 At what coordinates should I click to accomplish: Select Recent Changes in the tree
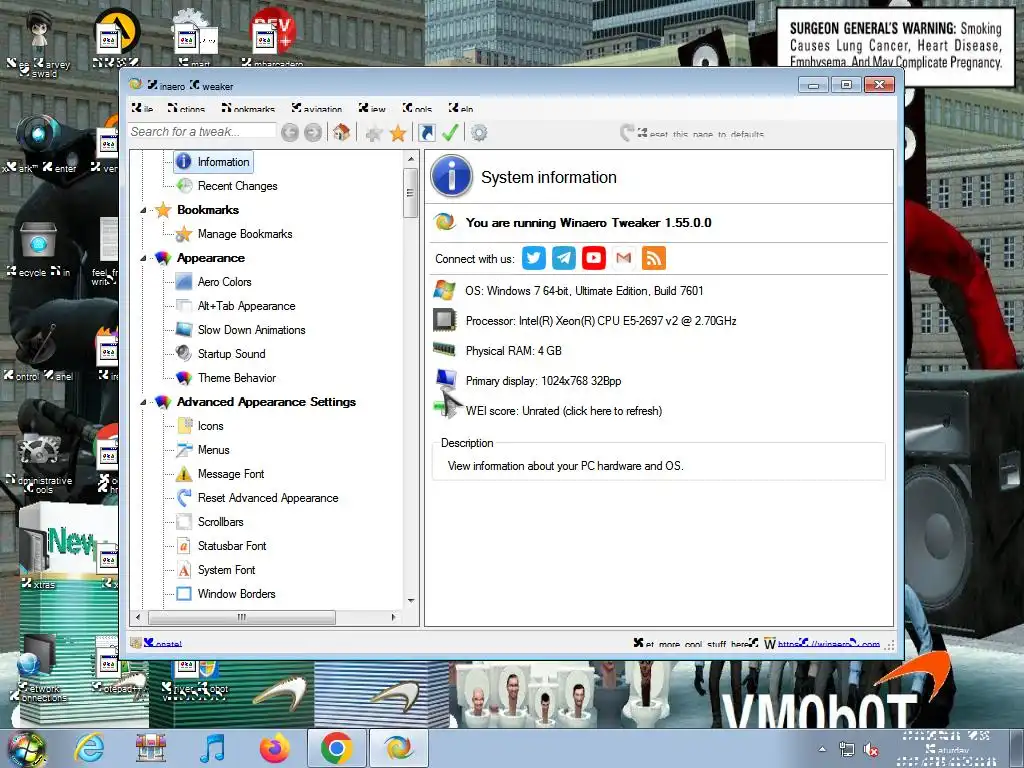pos(237,186)
